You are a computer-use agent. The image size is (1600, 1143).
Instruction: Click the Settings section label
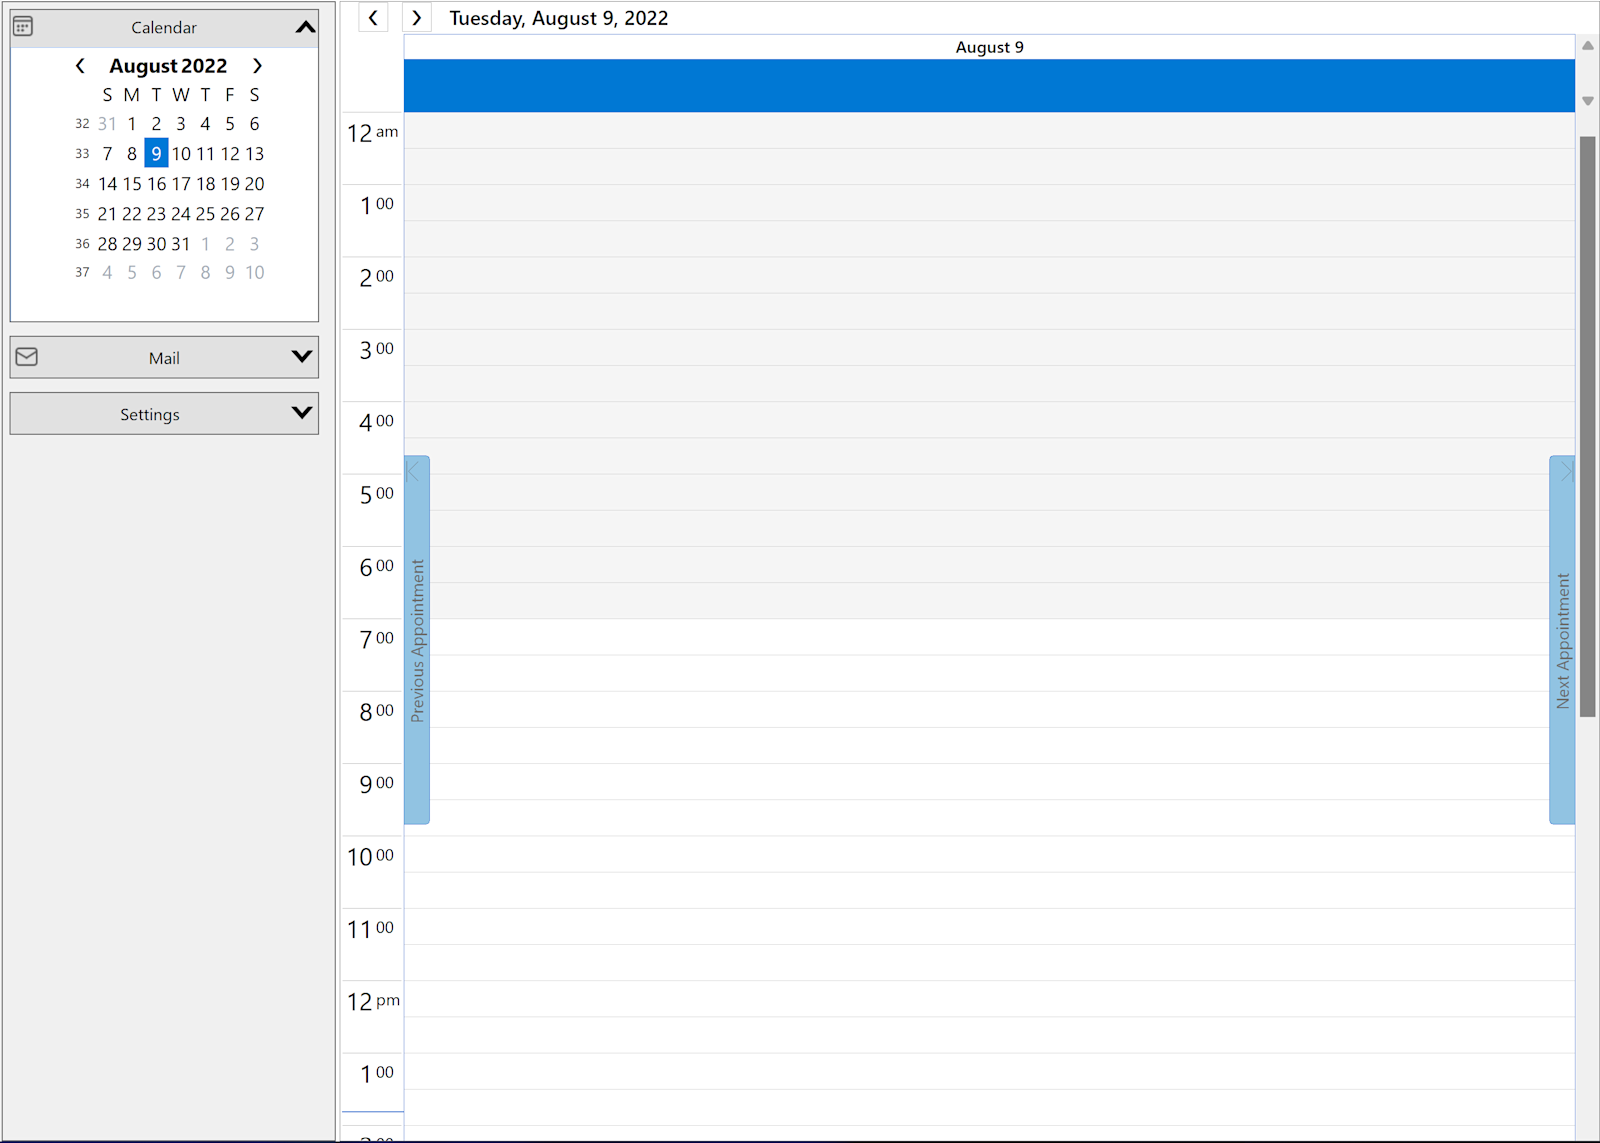coord(150,414)
